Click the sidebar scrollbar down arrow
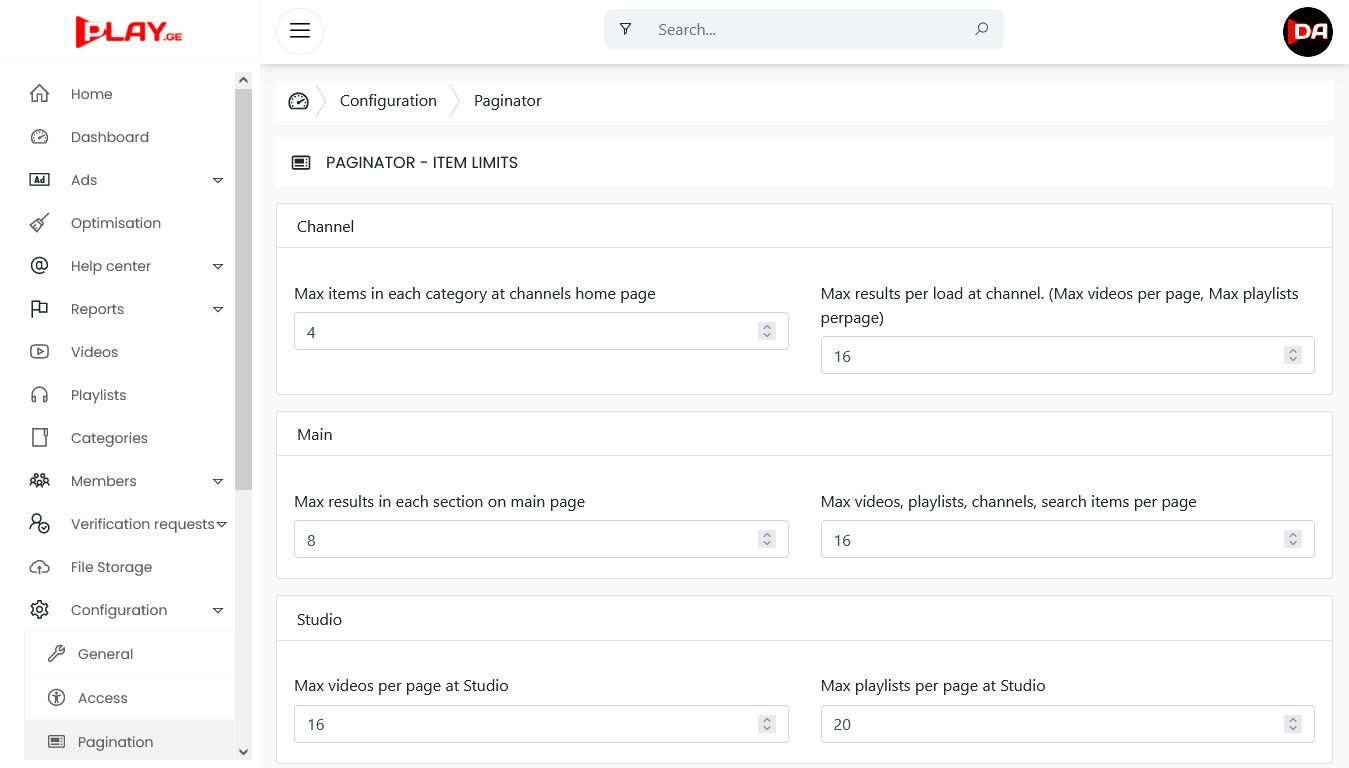The image size is (1349, 768). [x=243, y=752]
